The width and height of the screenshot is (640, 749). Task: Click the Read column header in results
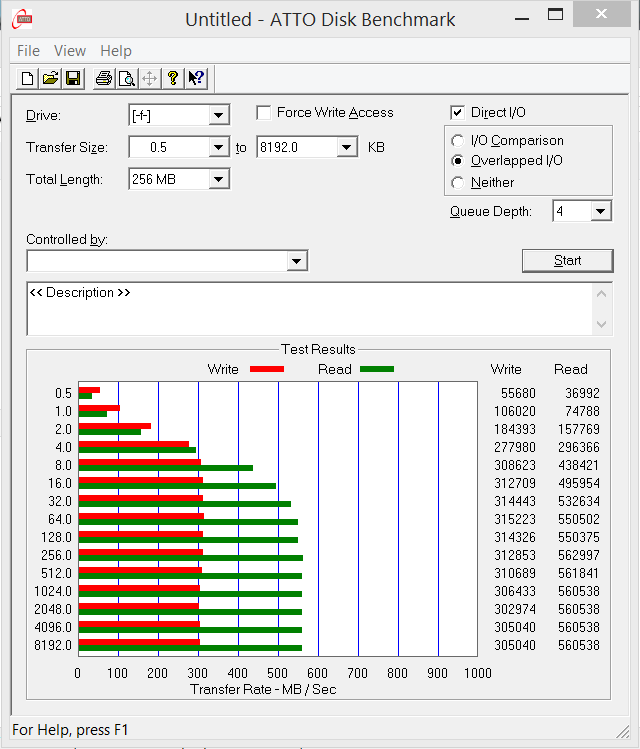571,369
